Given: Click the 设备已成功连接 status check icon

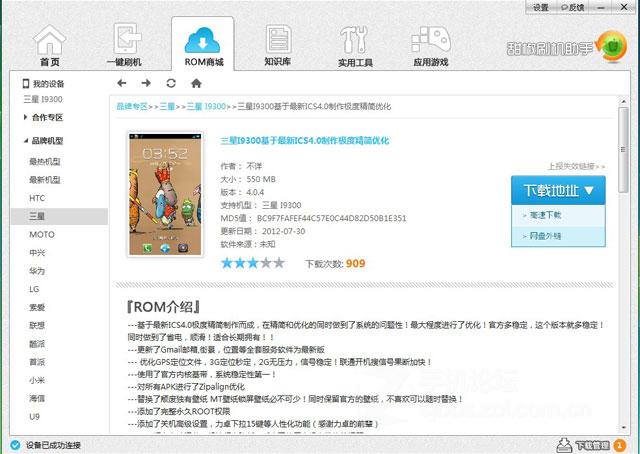Looking at the screenshot, I should coord(15,445).
